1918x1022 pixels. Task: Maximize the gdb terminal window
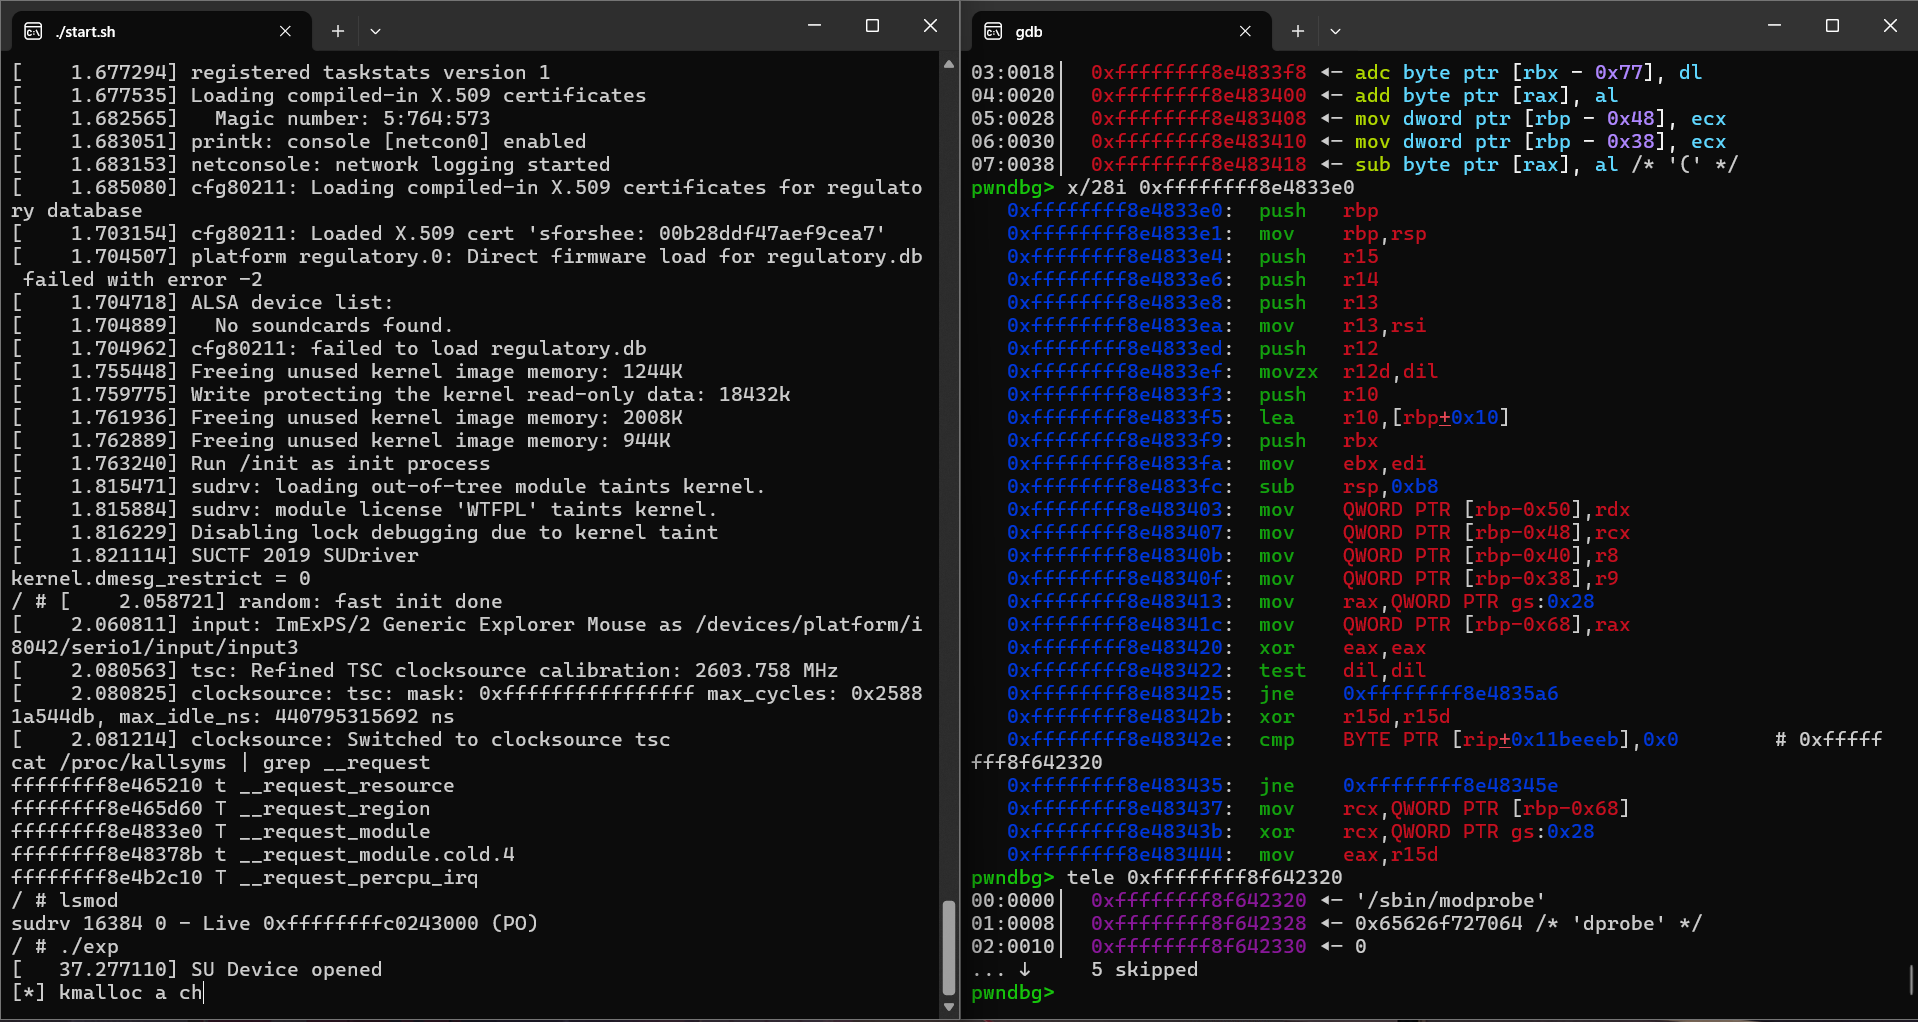coord(1832,25)
